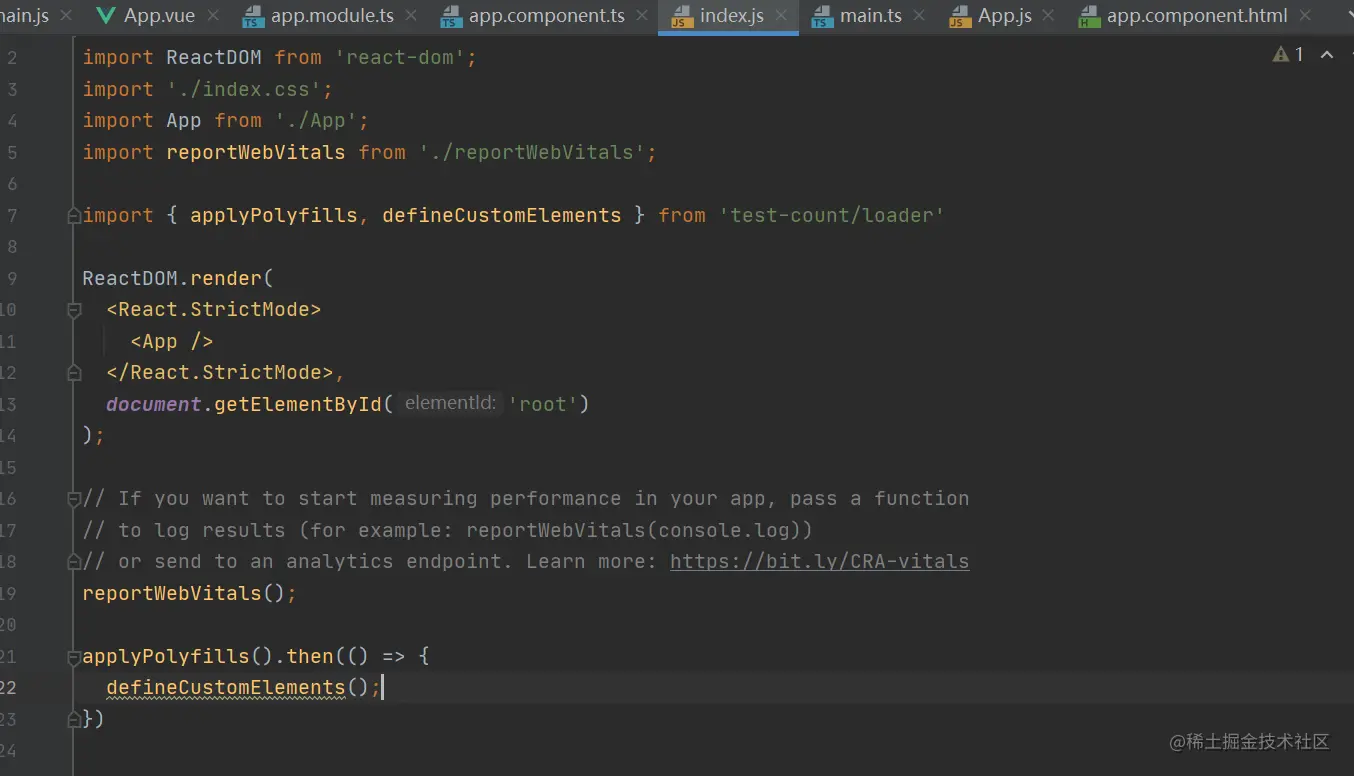Switch to the App.vue tab
The width and height of the screenshot is (1354, 776).
159,16
